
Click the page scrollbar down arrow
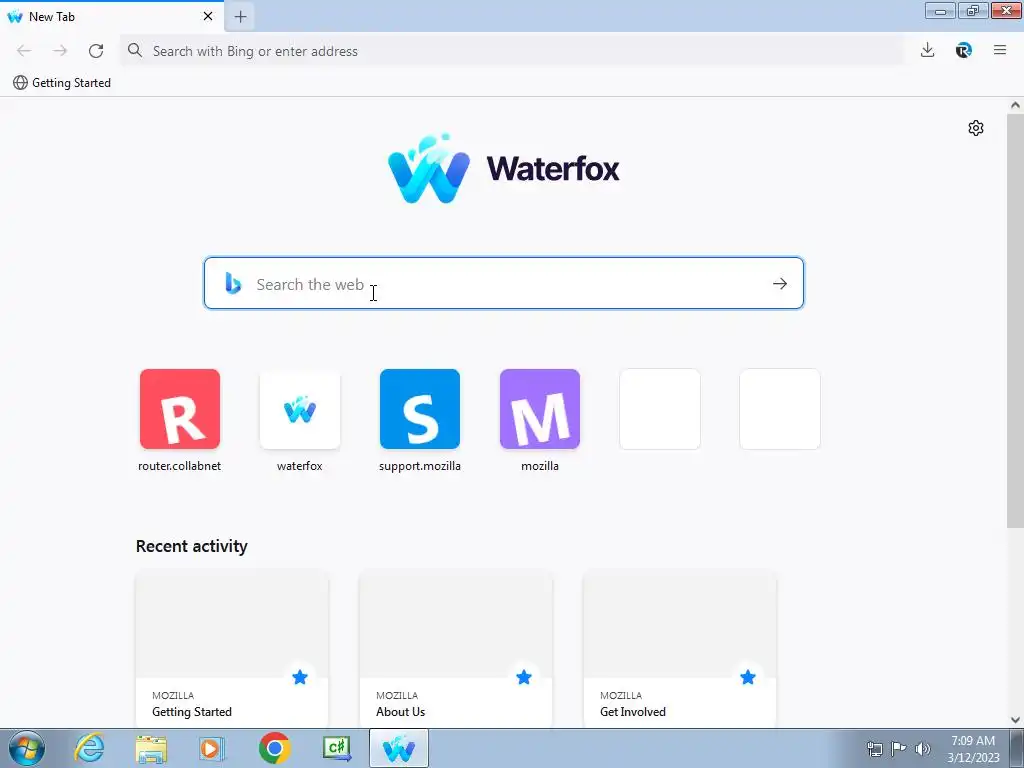coord(1015,720)
